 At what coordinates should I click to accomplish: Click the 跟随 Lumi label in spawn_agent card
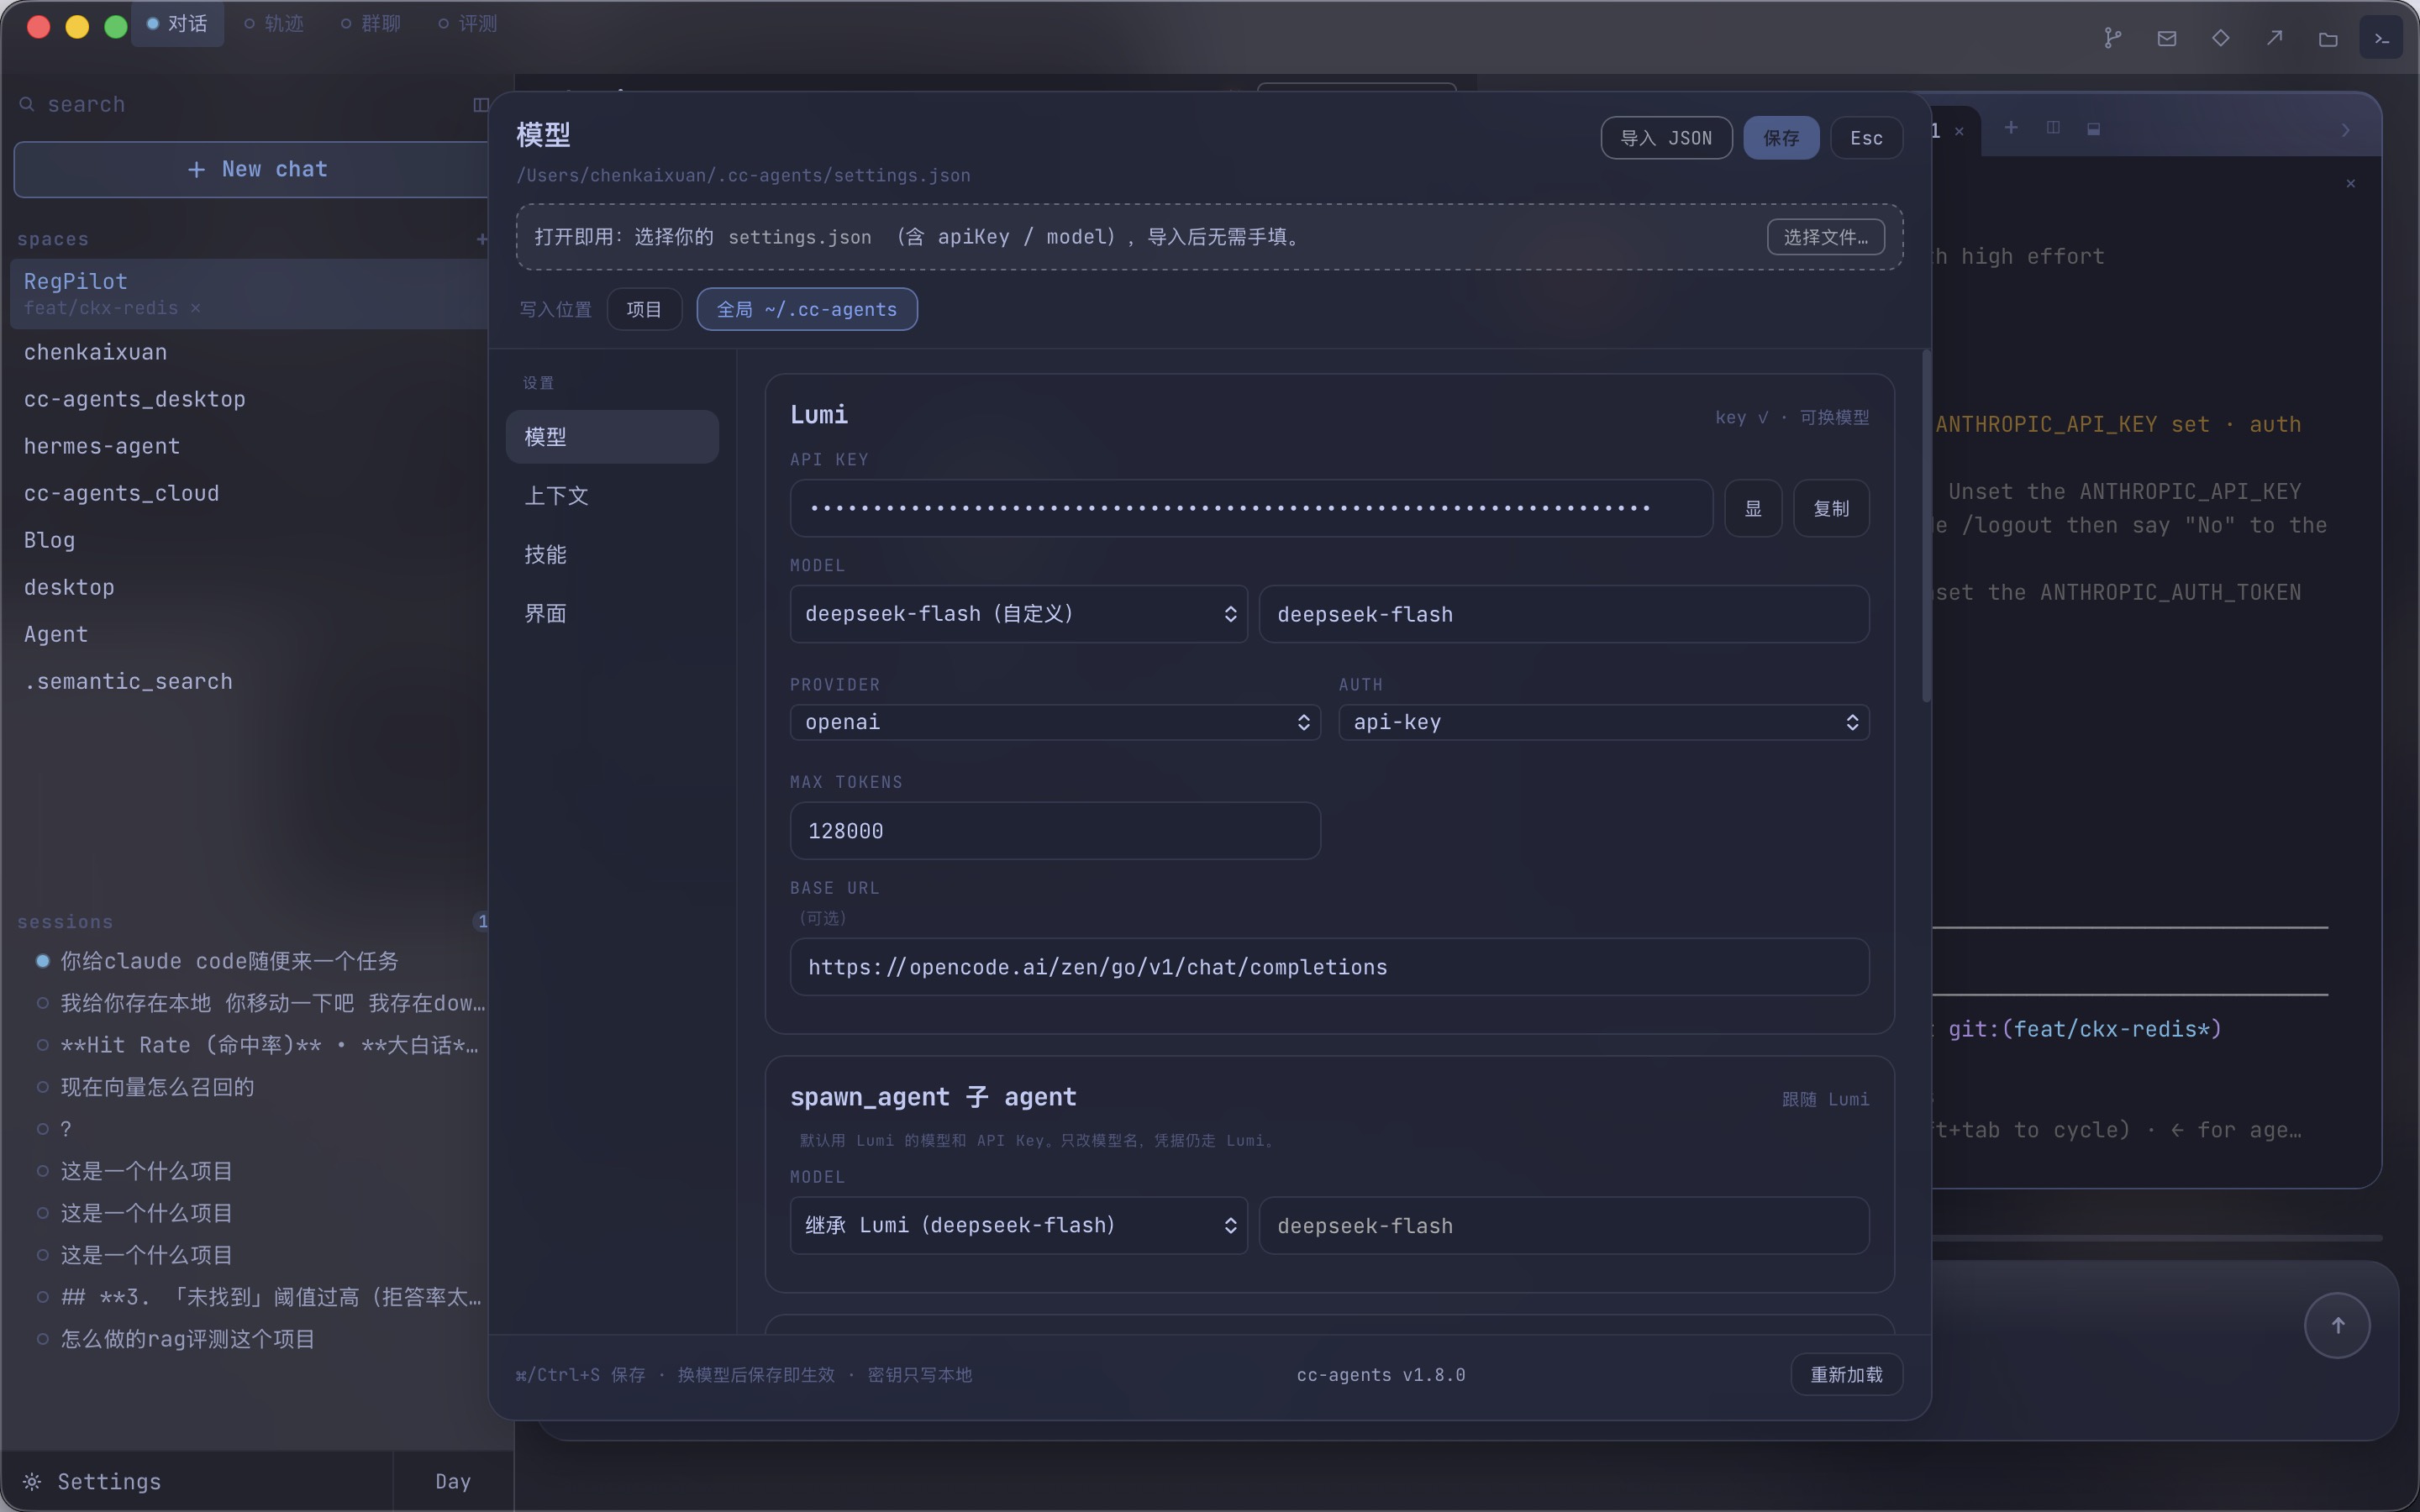[1825, 1099]
